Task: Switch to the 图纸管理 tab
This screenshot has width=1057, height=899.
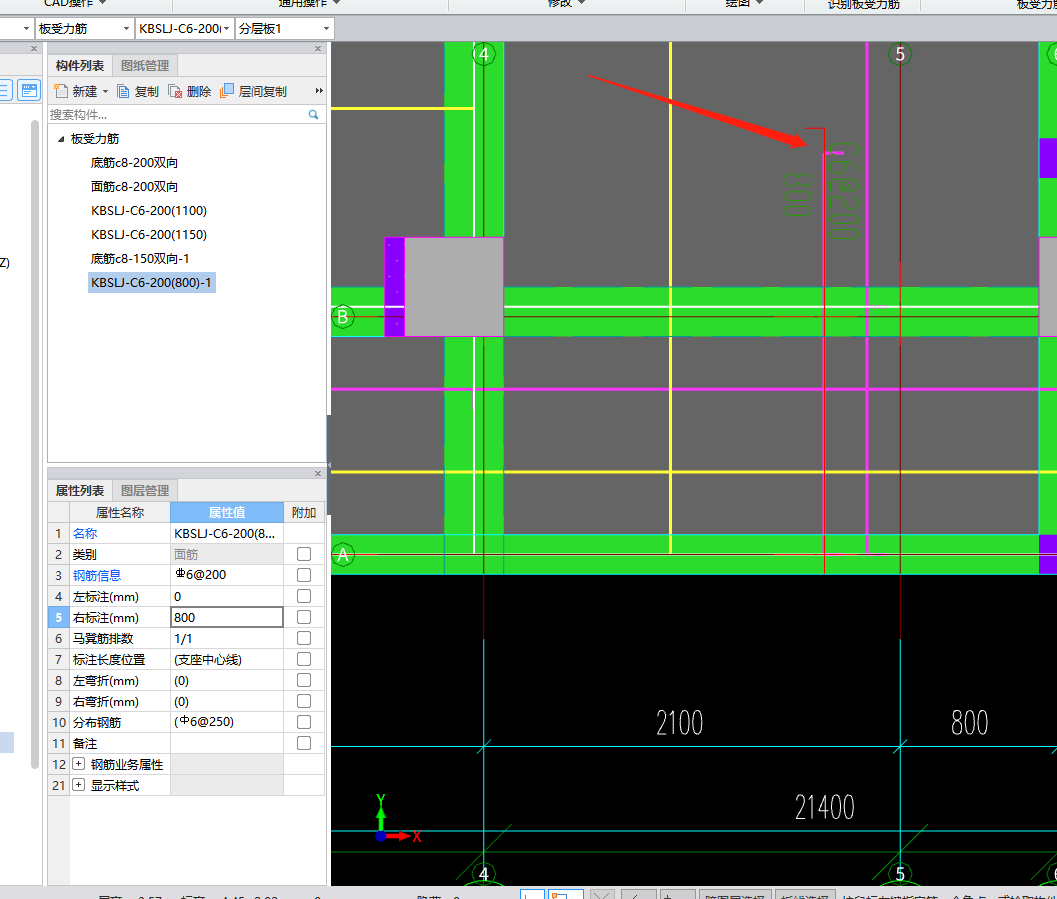Action: point(144,65)
